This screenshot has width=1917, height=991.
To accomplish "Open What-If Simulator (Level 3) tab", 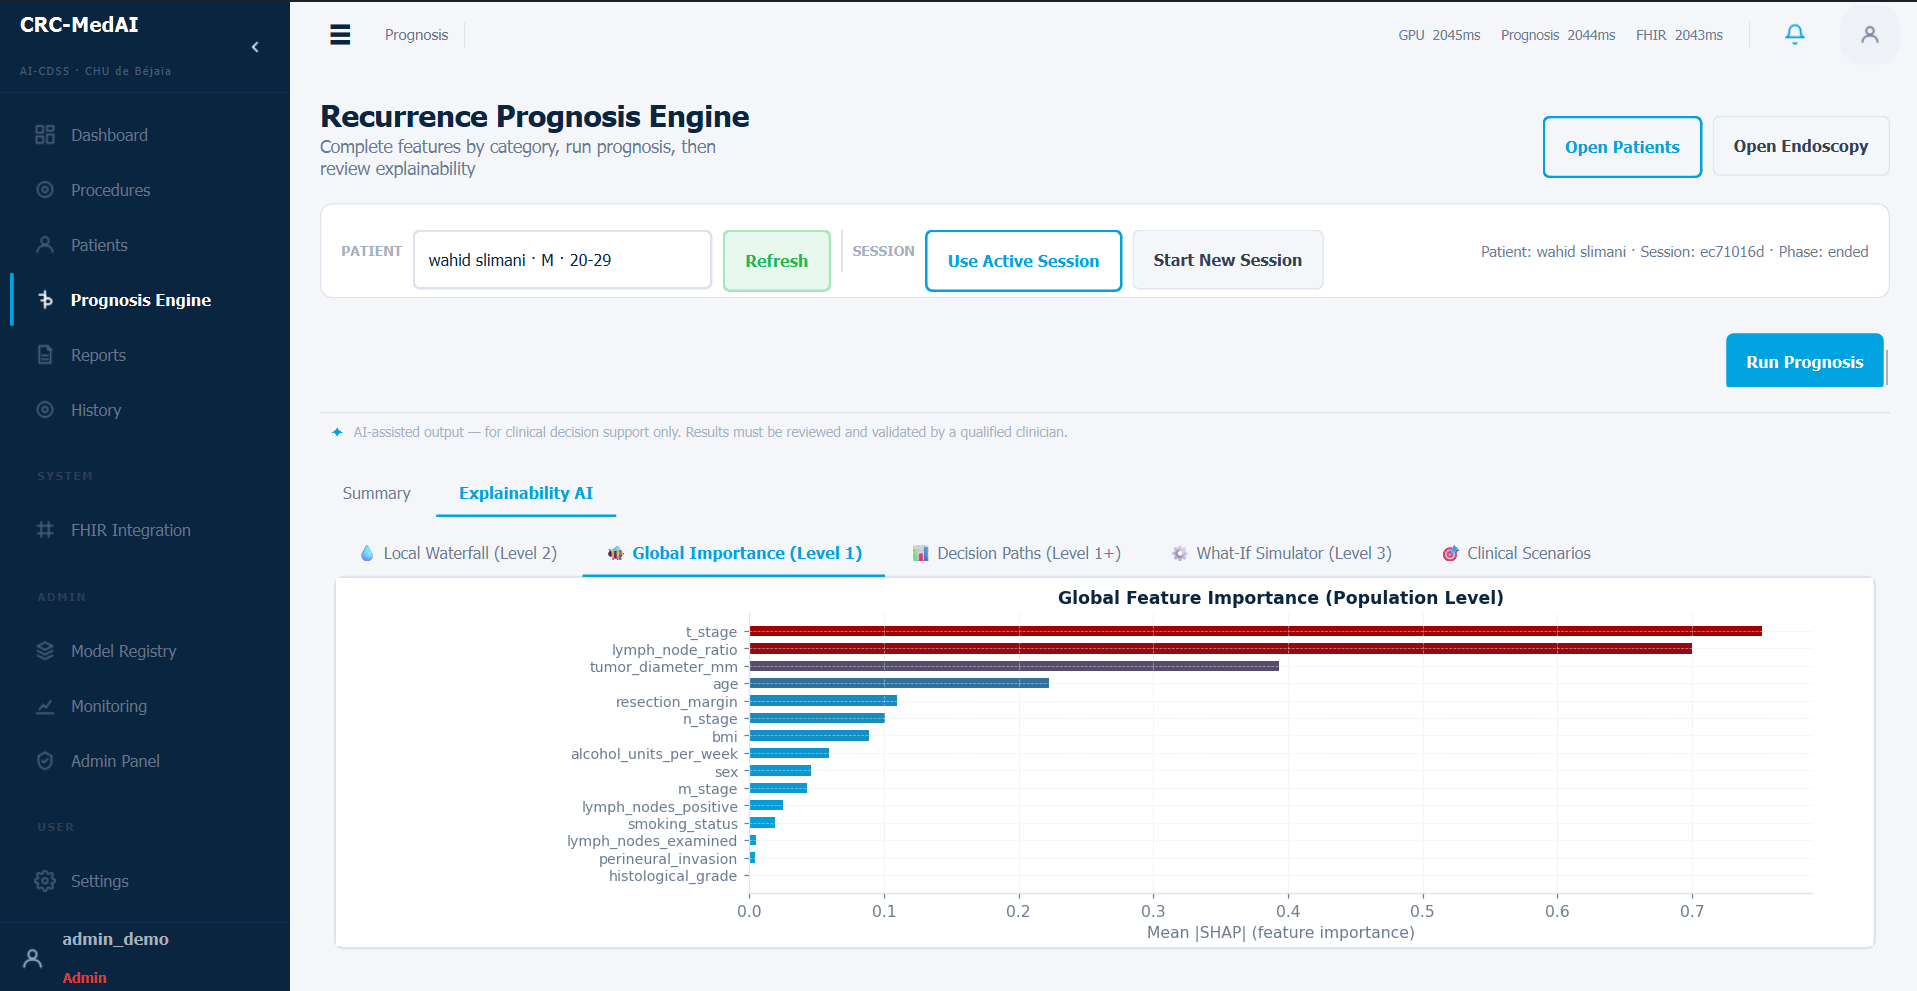I will 1281,553.
